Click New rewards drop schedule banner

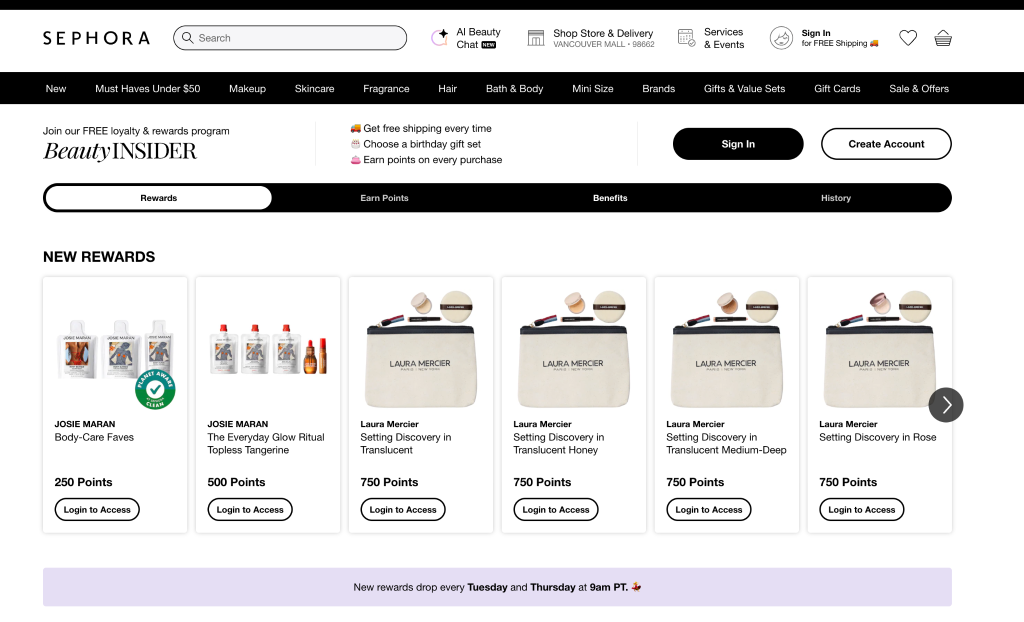click(497, 587)
